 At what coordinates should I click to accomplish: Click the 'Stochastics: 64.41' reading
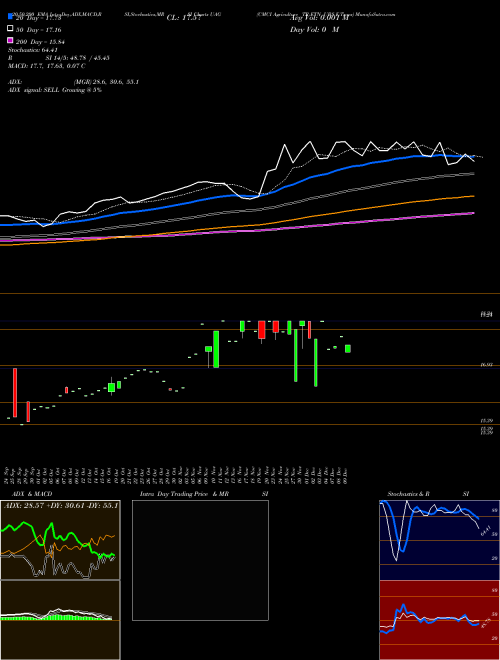click(x=32, y=50)
